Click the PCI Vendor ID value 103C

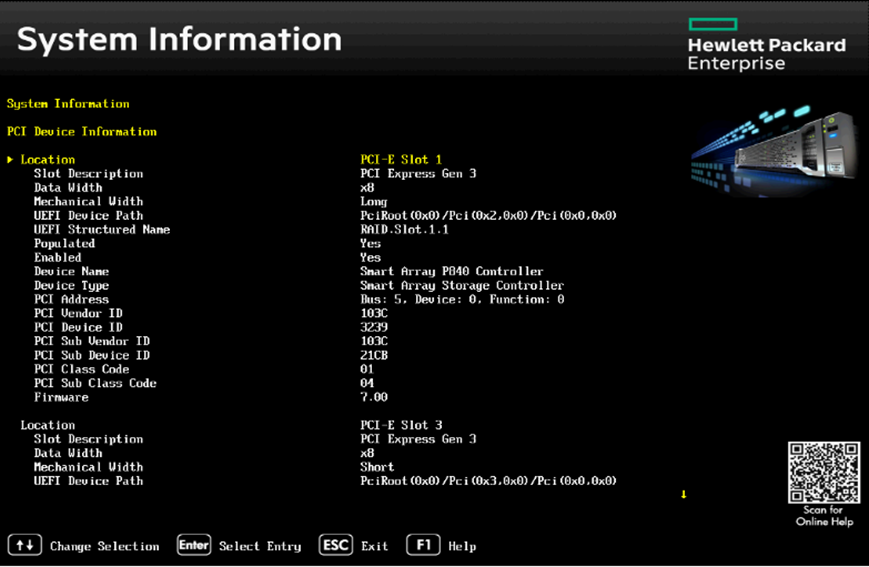[374, 313]
